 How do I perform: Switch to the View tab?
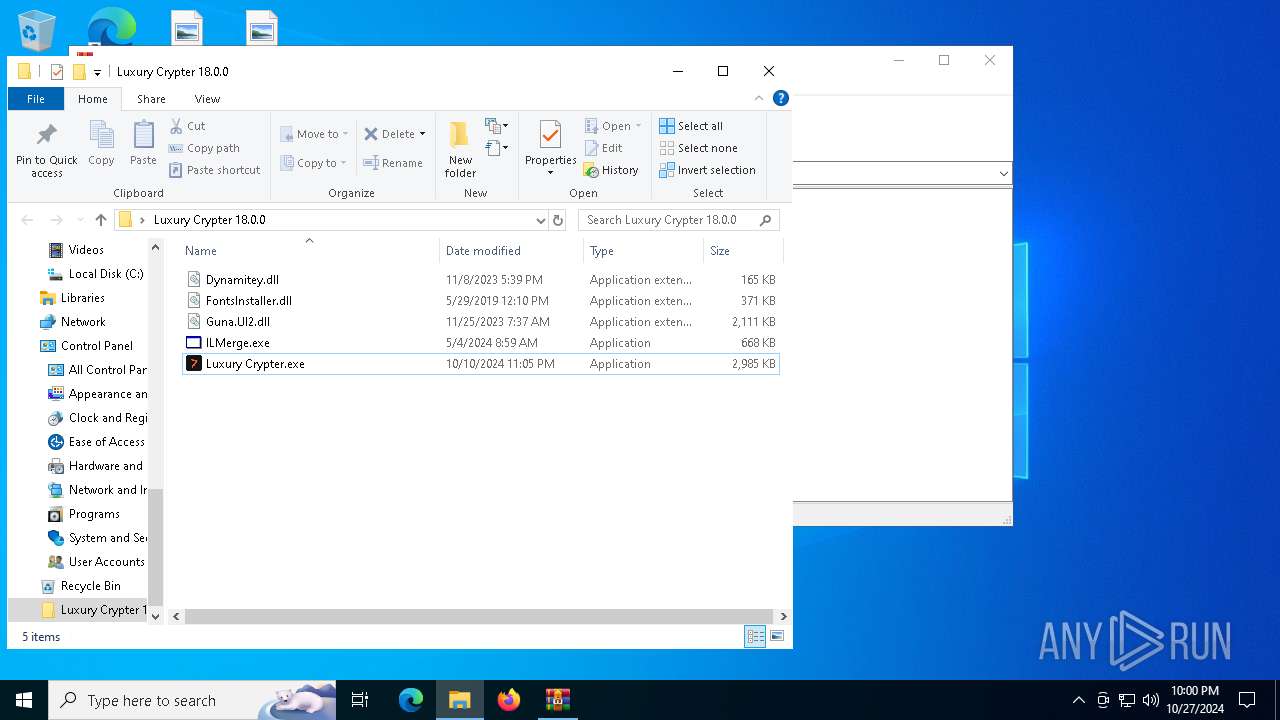(x=207, y=99)
